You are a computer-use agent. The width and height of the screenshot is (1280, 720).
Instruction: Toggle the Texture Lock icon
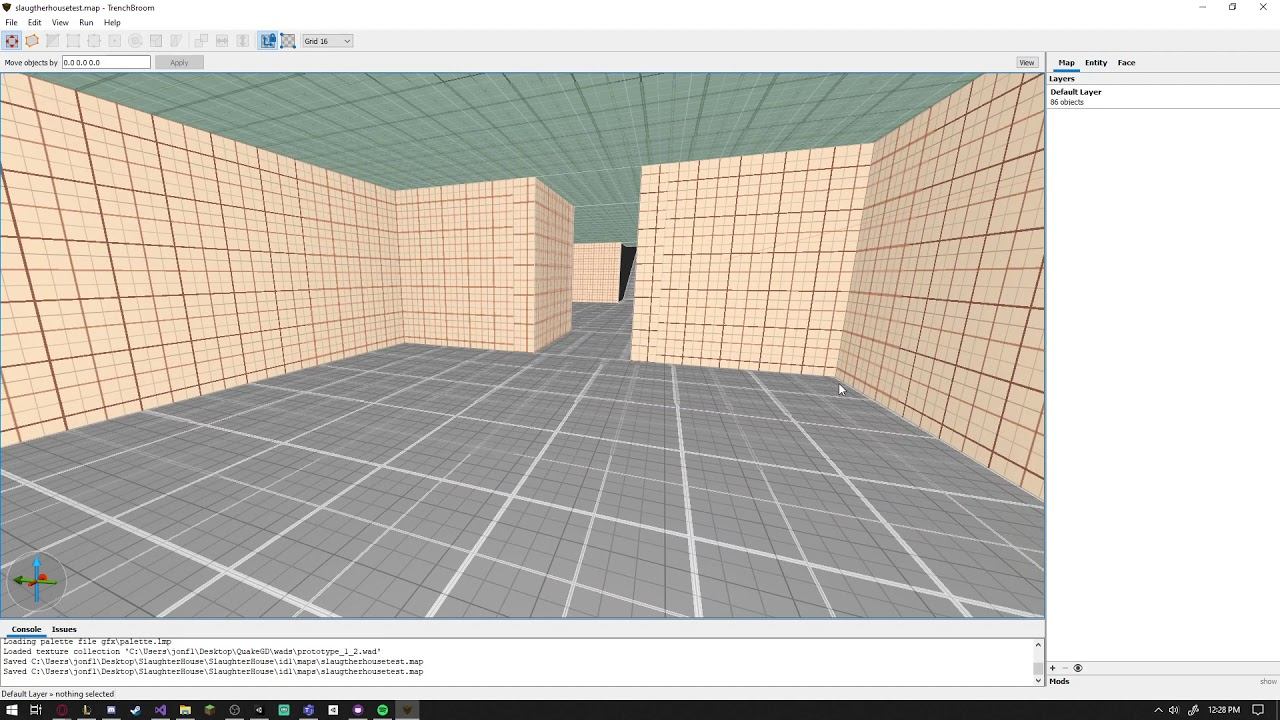point(268,41)
